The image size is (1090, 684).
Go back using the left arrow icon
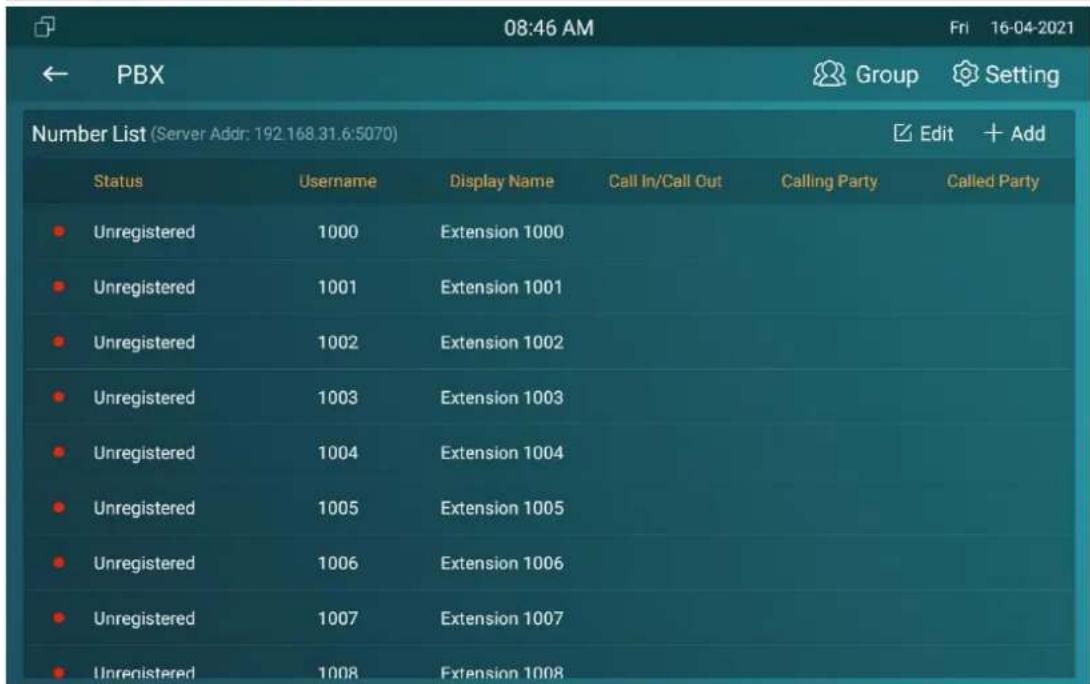pyautogui.click(x=55, y=74)
